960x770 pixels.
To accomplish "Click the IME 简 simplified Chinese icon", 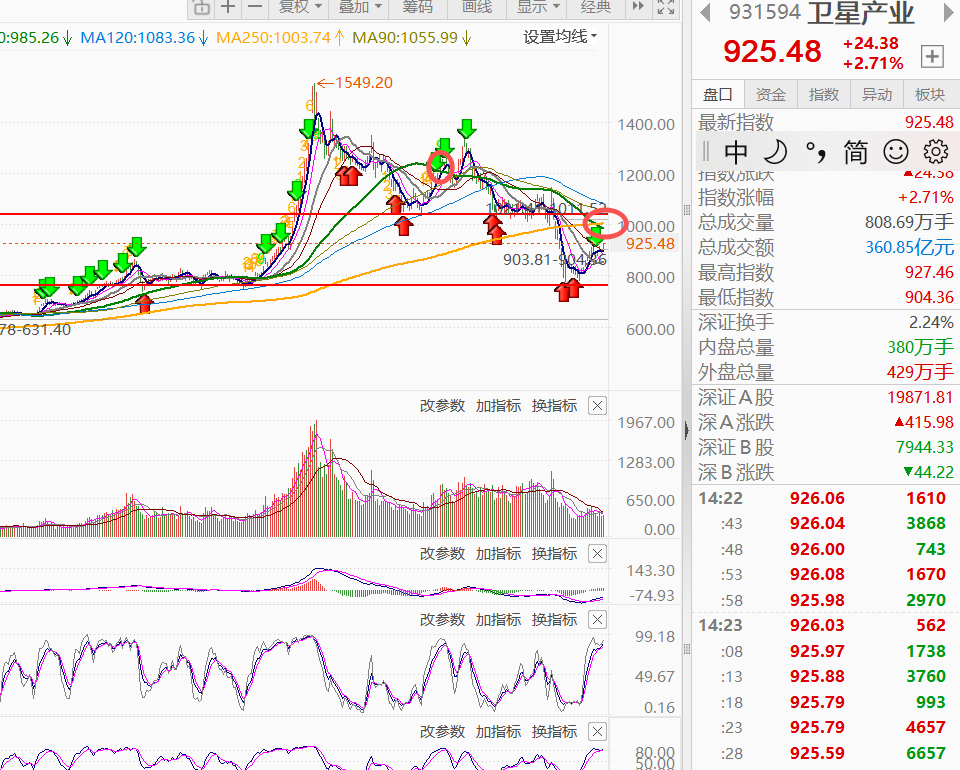I will pyautogui.click(x=855, y=152).
